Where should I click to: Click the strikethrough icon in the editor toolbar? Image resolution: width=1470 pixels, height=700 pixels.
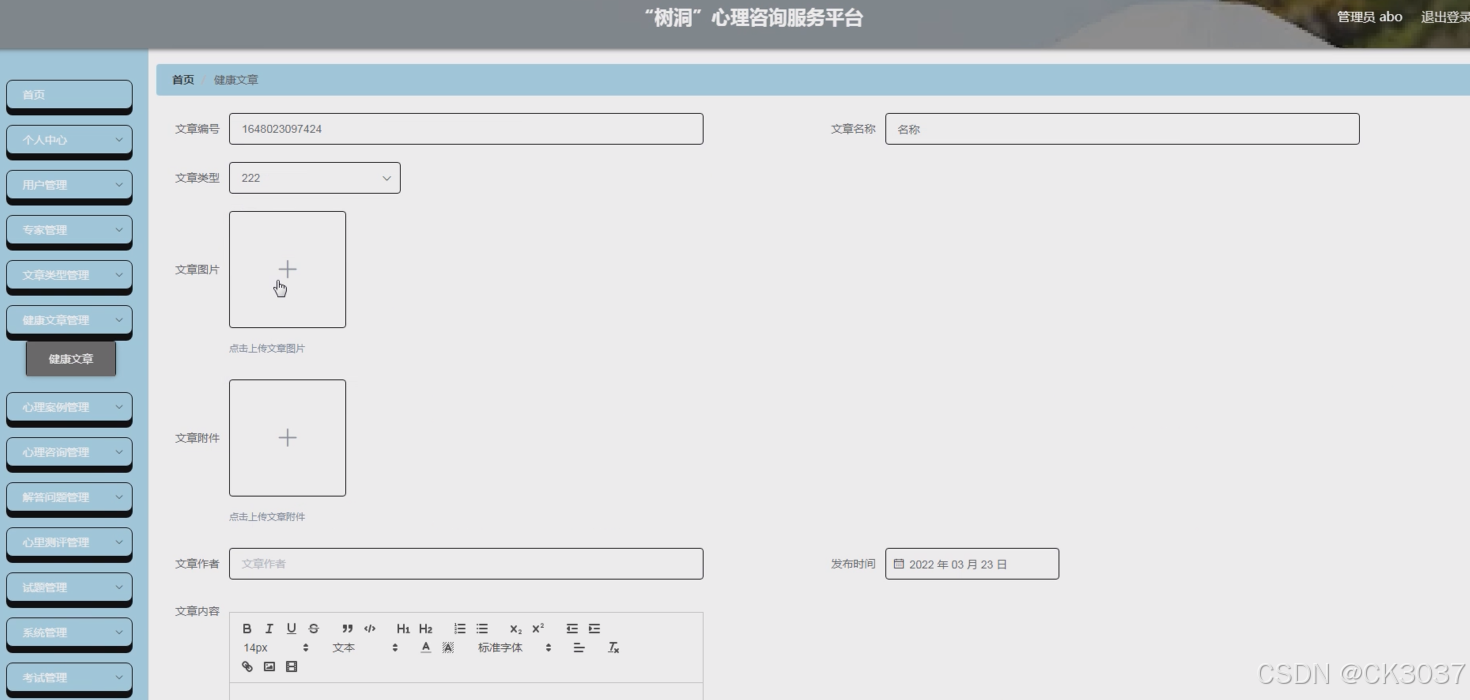pyautogui.click(x=313, y=629)
